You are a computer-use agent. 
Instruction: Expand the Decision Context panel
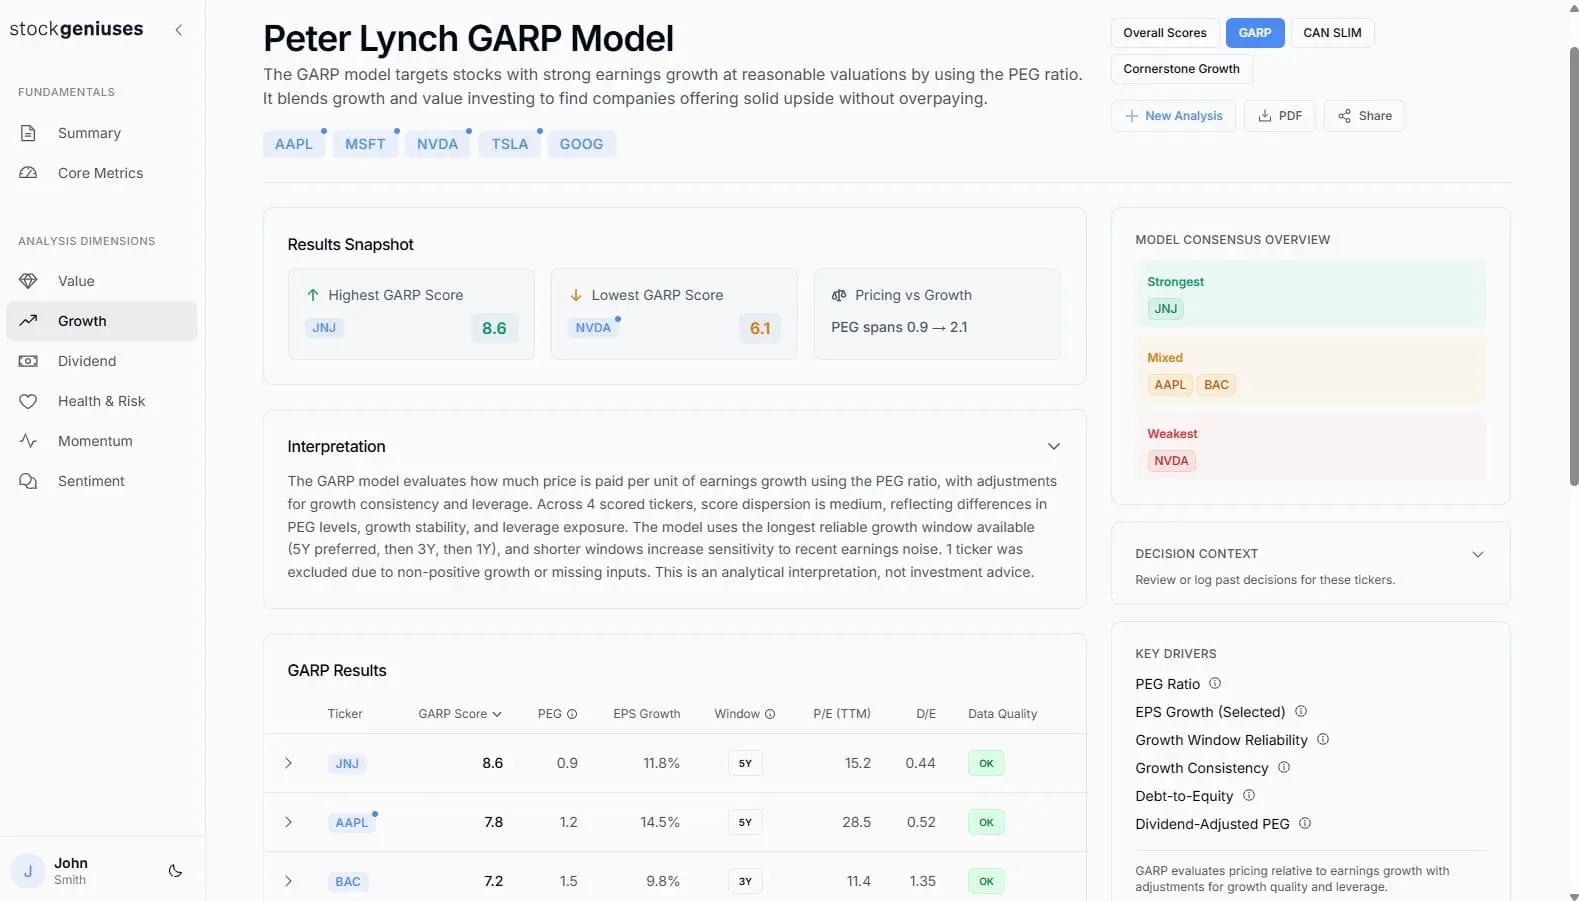[1477, 554]
